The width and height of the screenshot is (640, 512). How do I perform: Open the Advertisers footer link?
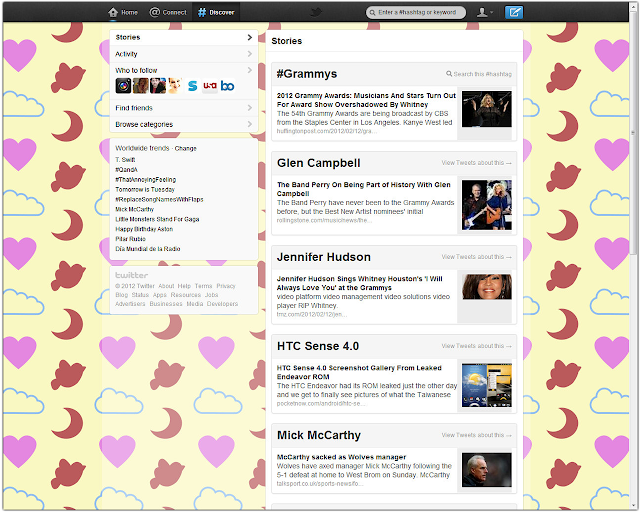[130, 304]
